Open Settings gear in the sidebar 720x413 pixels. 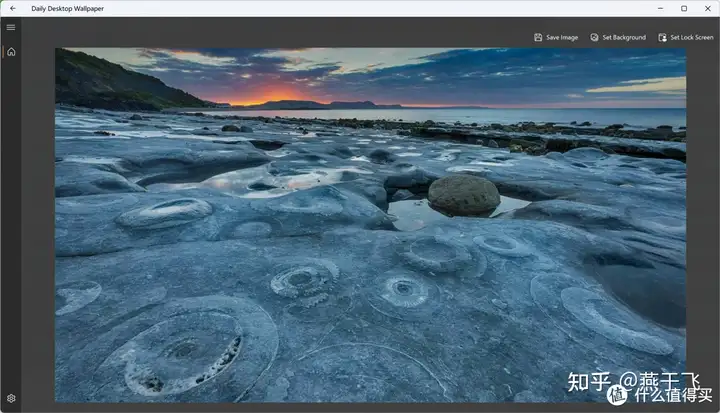(x=11, y=398)
